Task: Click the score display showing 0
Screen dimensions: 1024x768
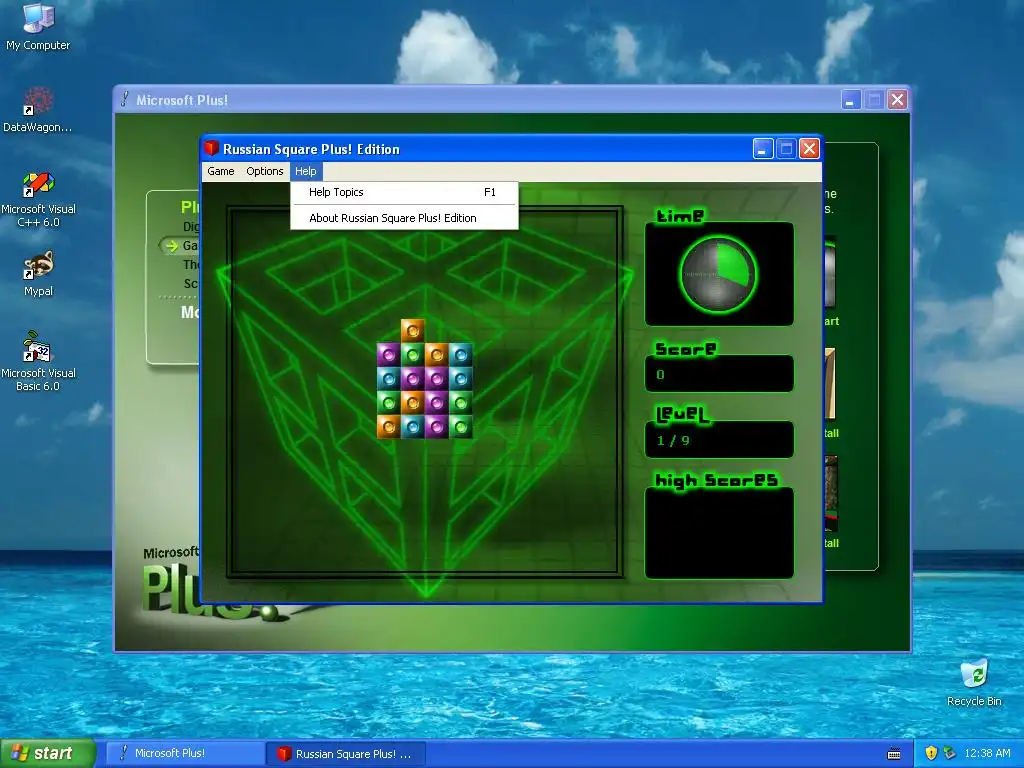Action: 719,374
